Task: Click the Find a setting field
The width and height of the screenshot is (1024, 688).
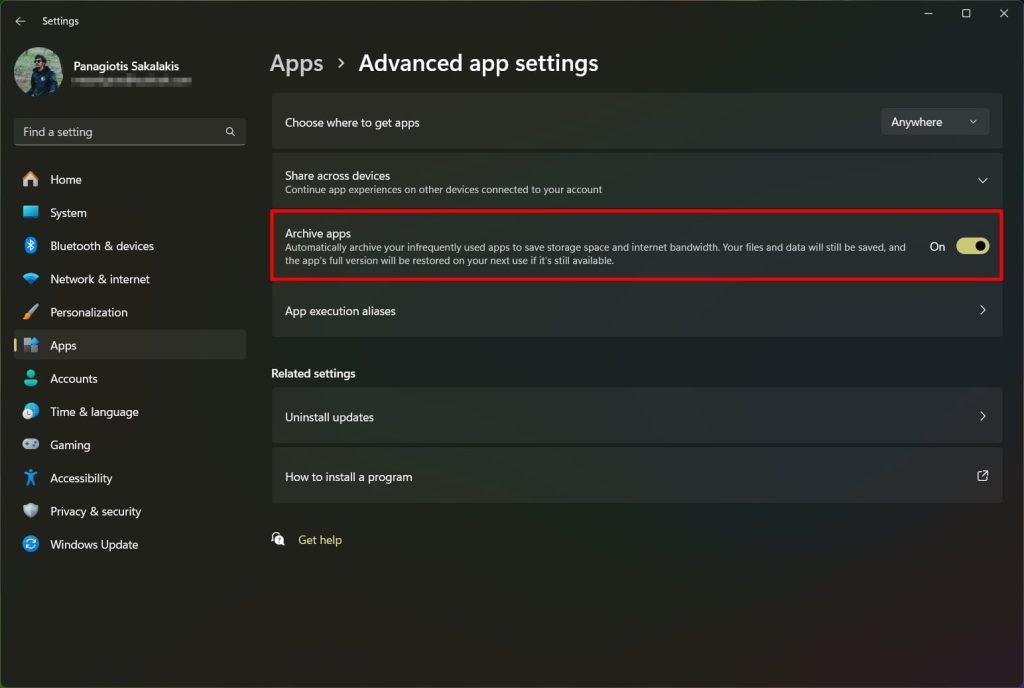Action: [129, 132]
